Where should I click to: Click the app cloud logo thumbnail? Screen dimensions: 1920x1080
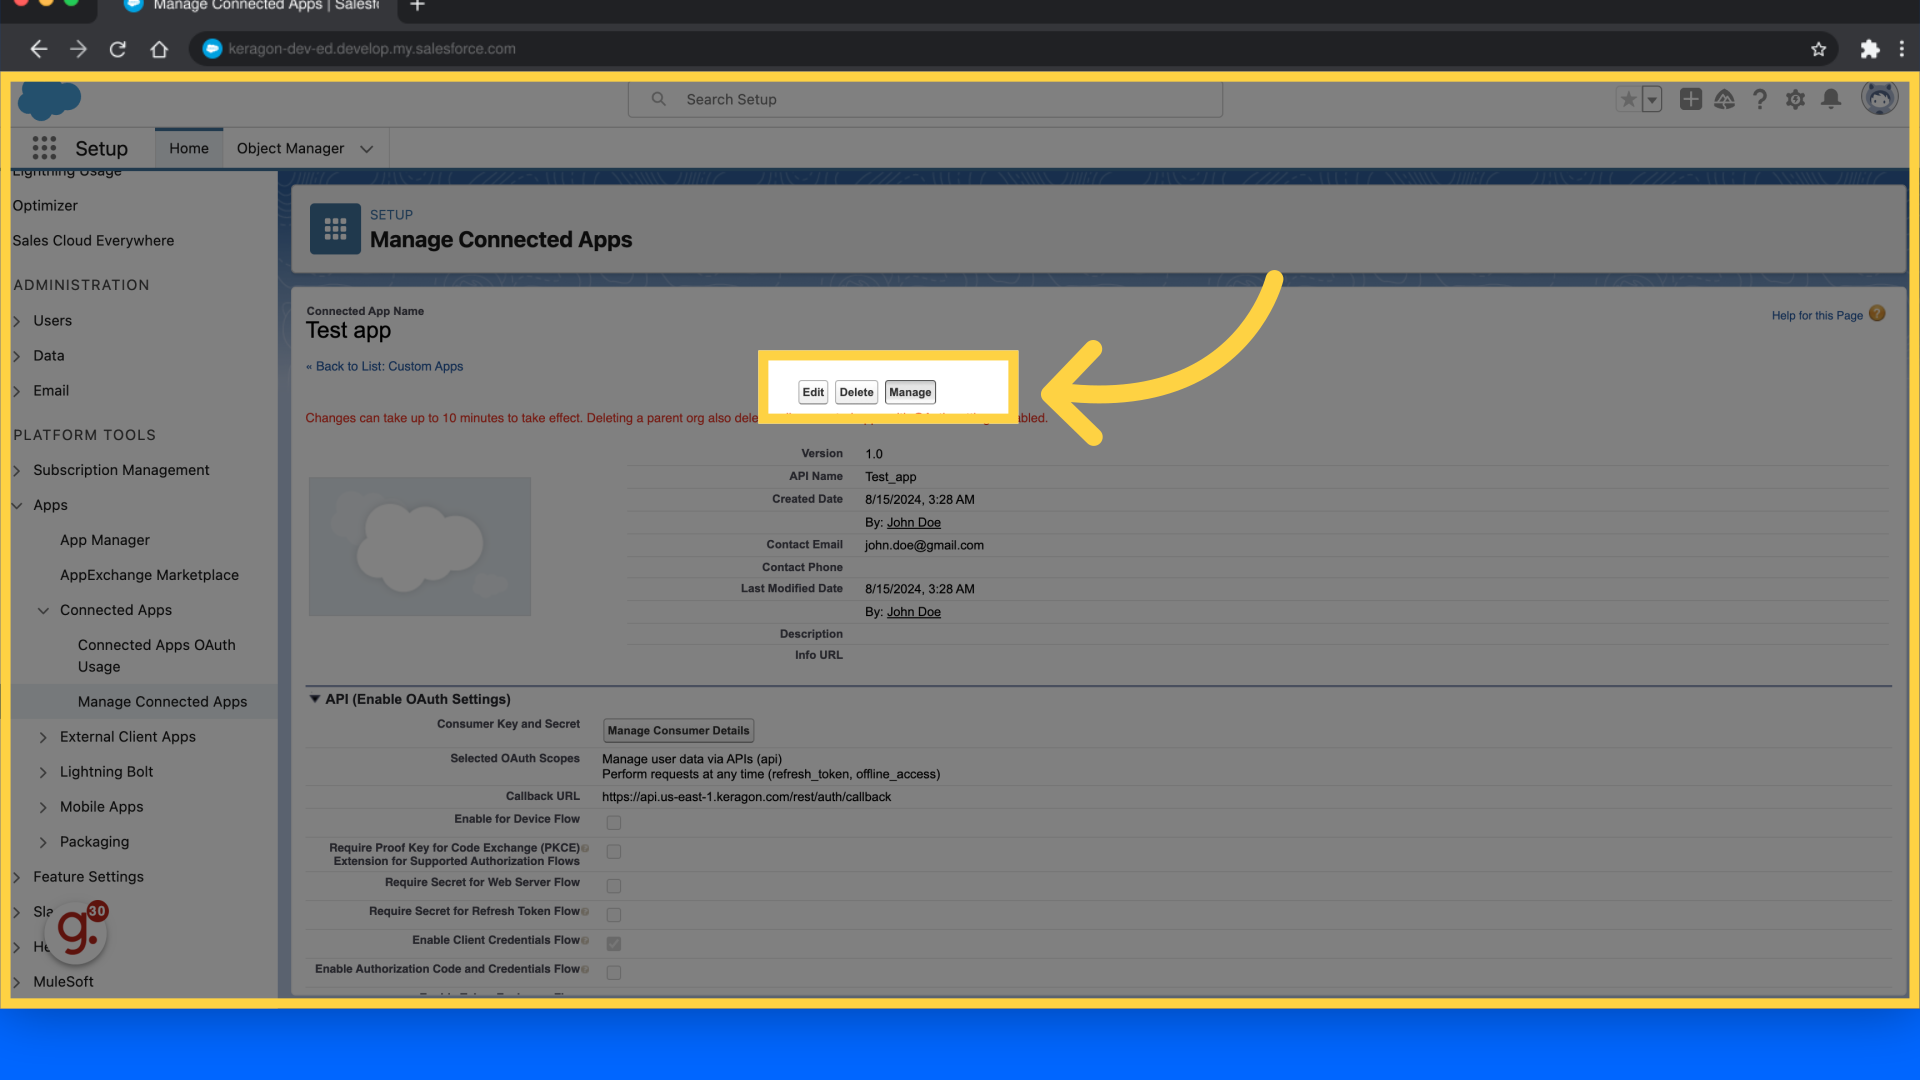(x=420, y=546)
